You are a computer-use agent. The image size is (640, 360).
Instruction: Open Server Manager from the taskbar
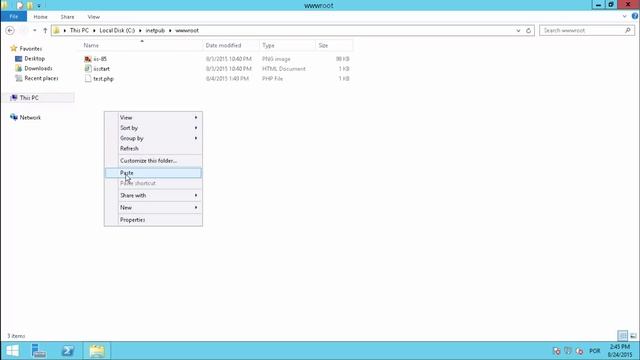(x=39, y=351)
